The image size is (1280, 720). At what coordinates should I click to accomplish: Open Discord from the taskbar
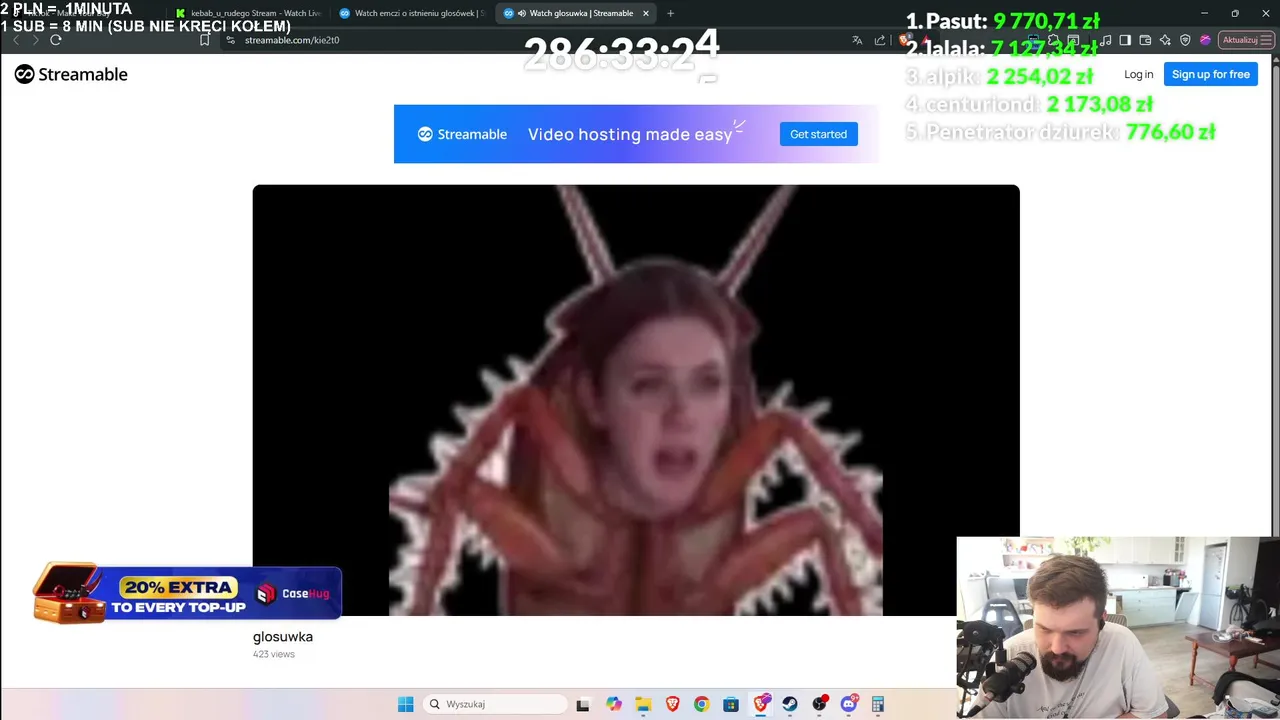(x=849, y=704)
